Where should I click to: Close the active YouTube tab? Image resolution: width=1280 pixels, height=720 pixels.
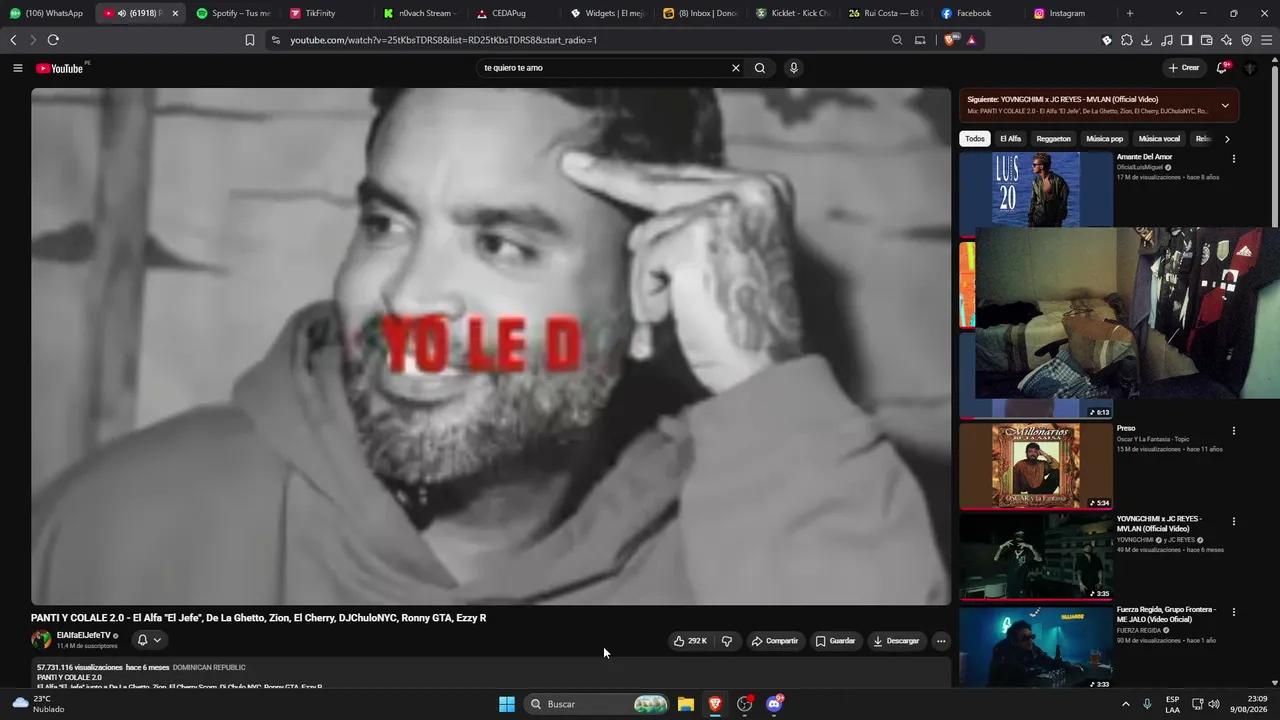coord(175,13)
